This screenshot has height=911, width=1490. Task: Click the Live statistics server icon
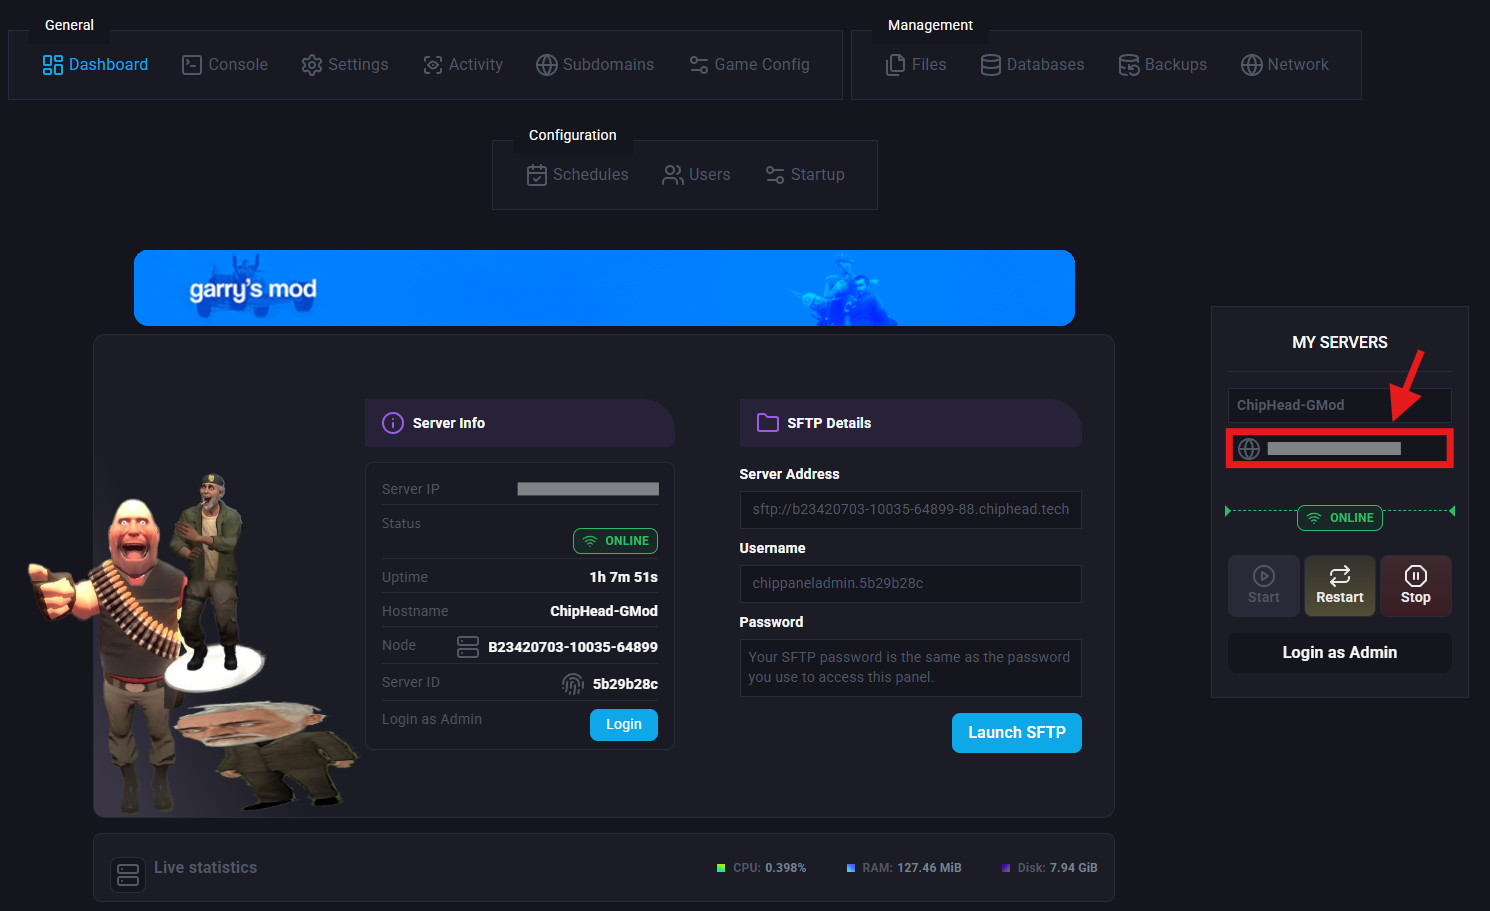[x=128, y=875]
